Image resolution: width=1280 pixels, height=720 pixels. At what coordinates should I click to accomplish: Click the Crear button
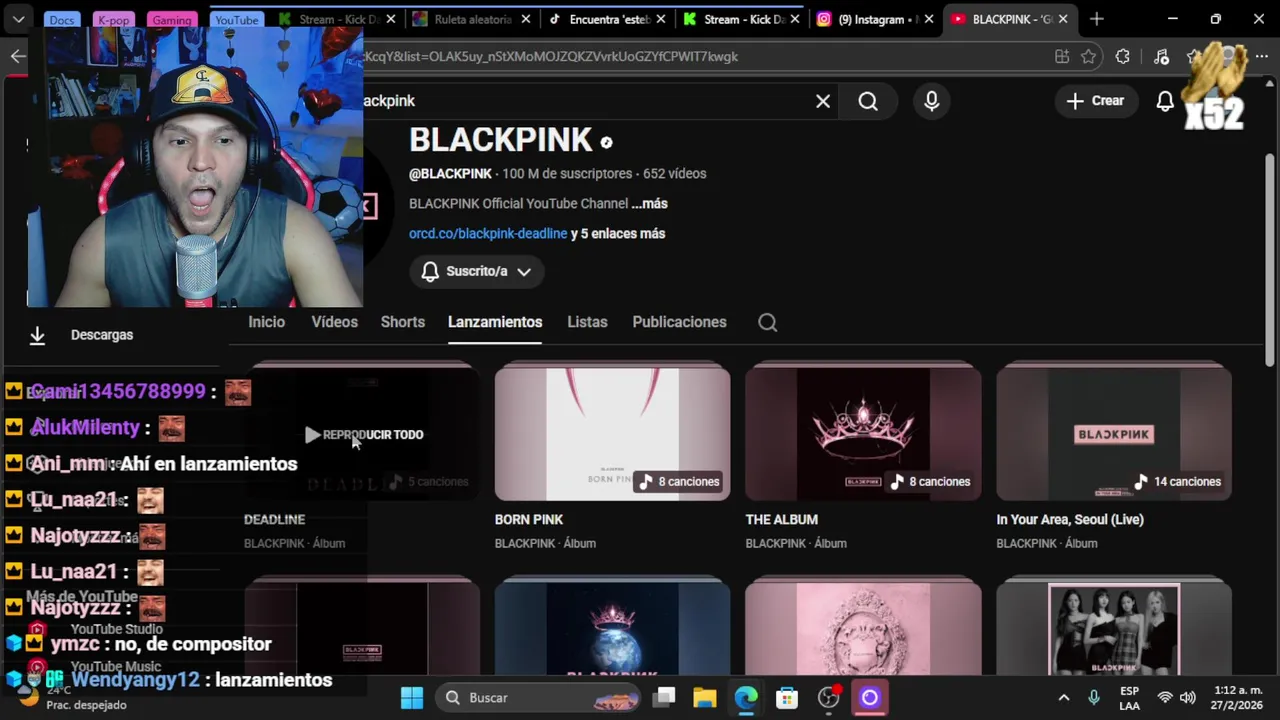(x=1096, y=101)
